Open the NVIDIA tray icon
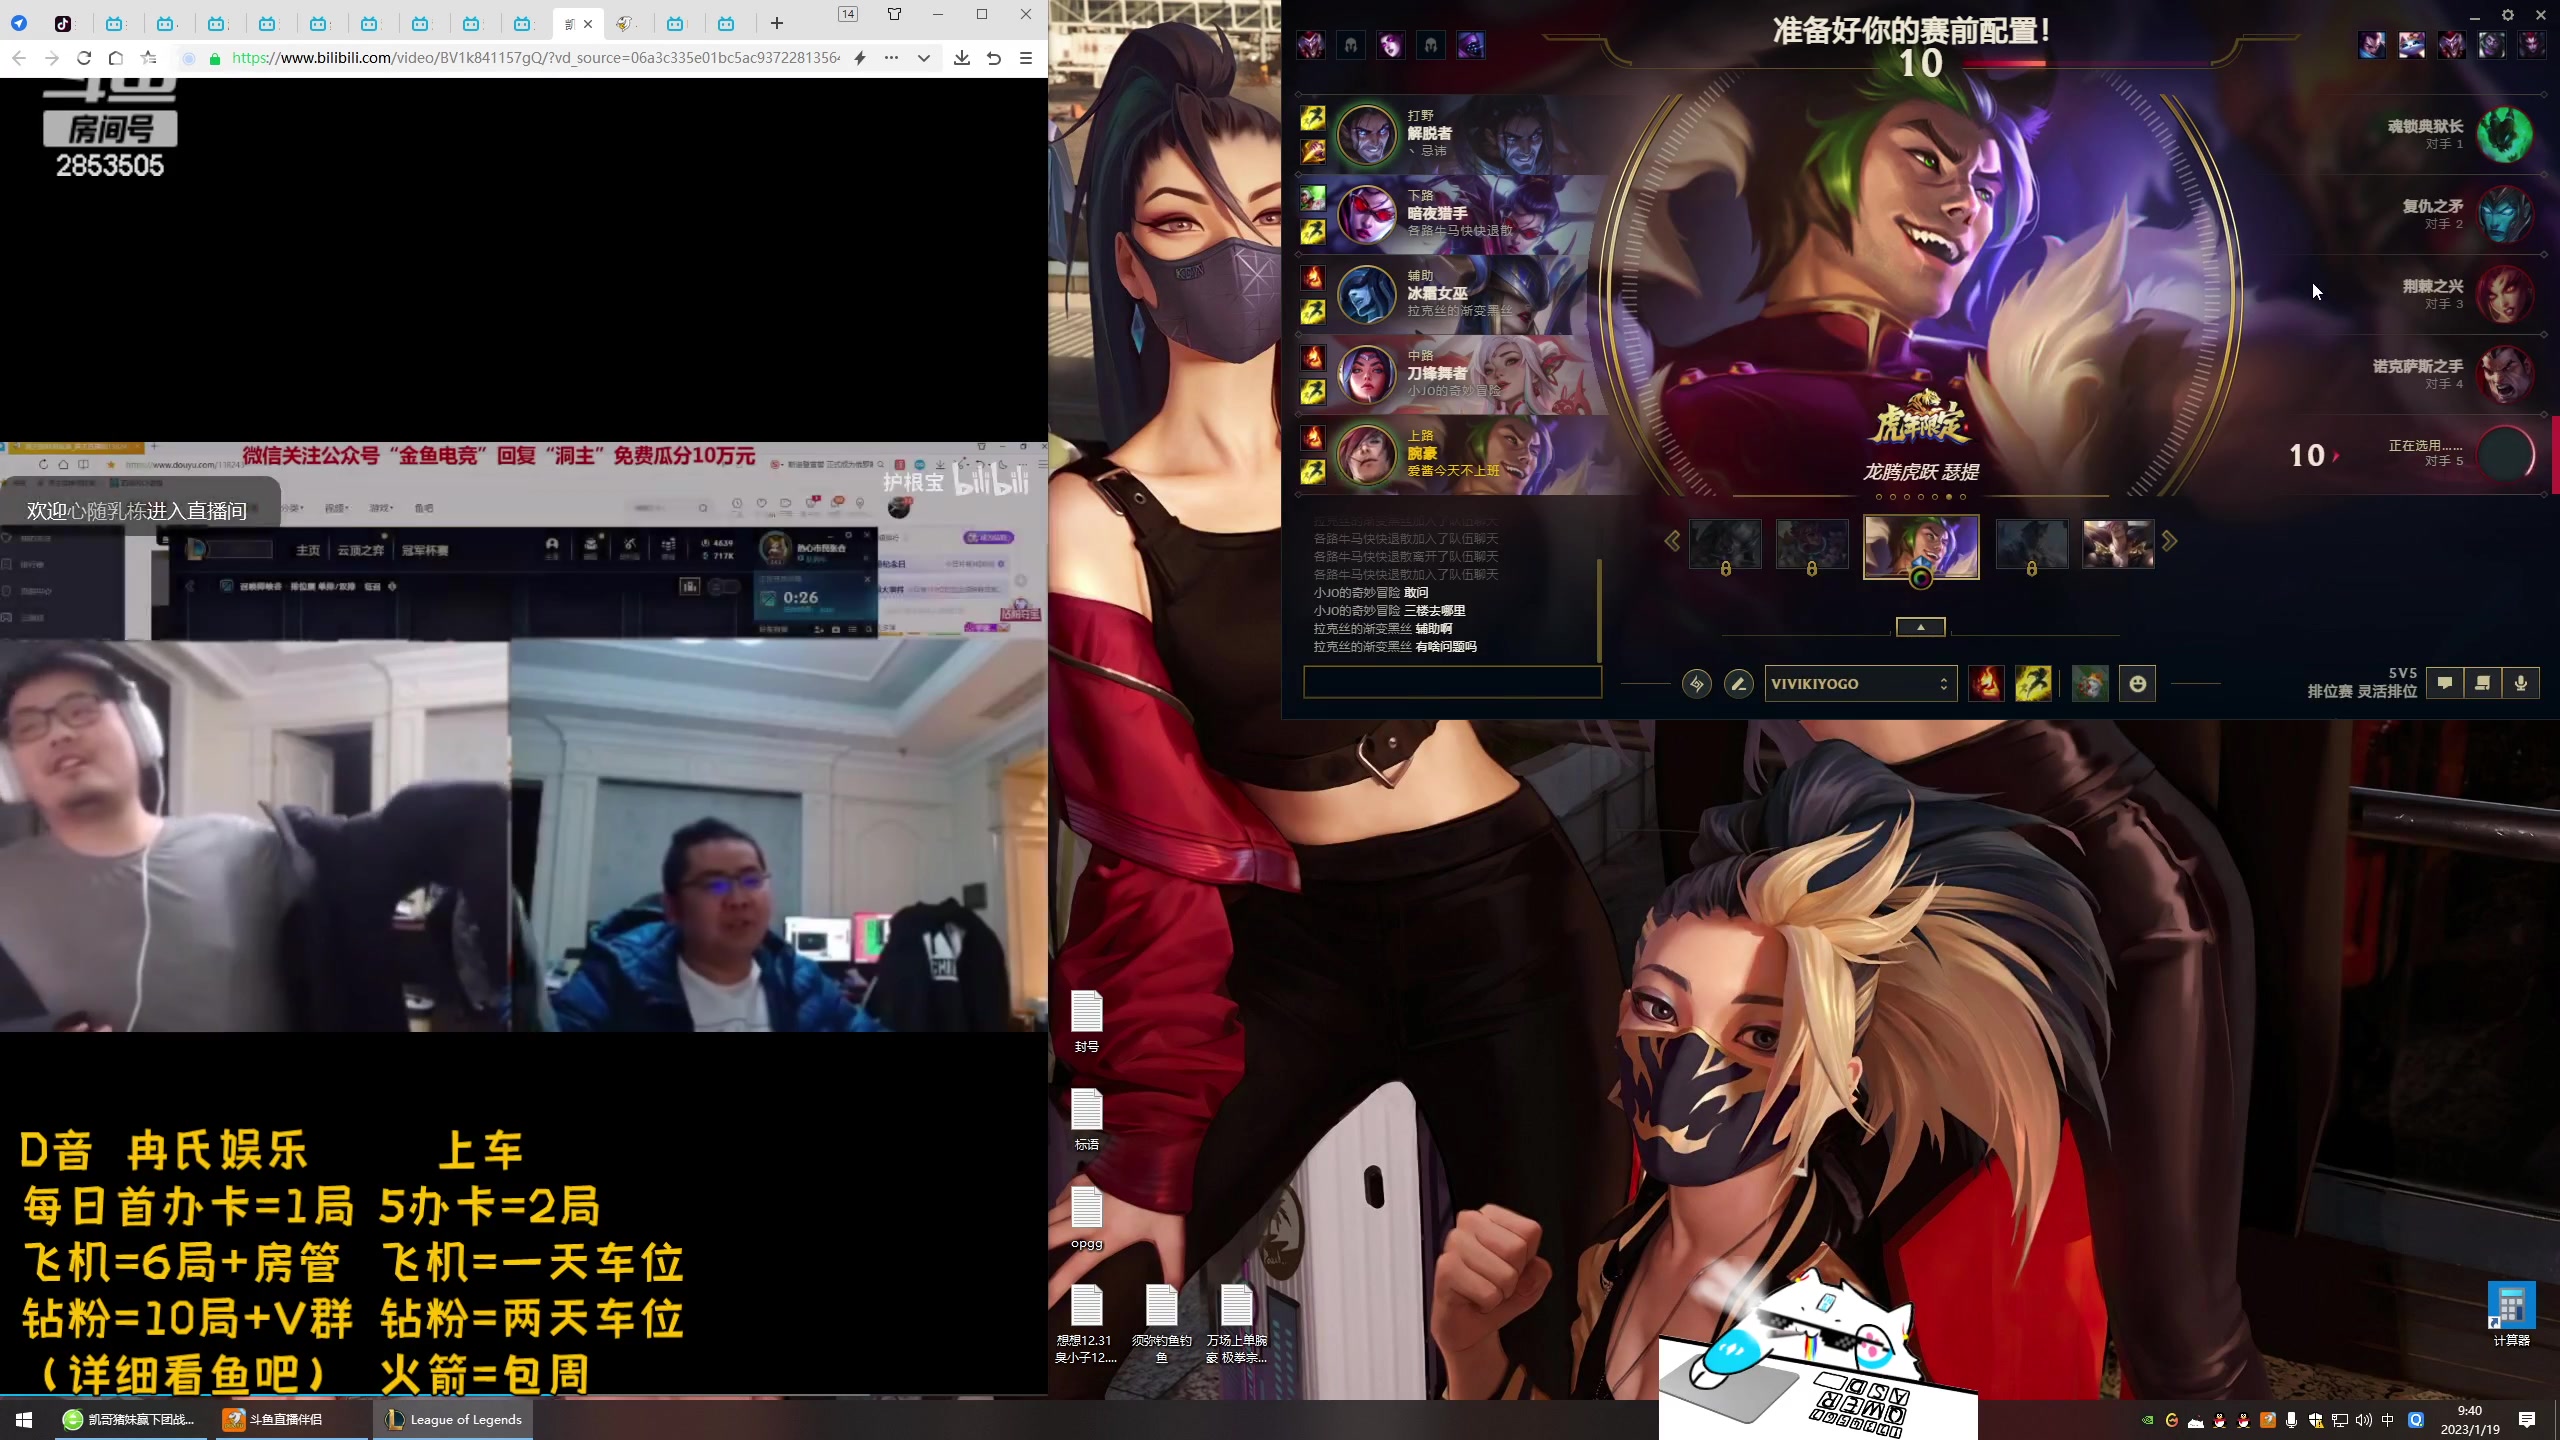Screen dimensions: 2560x1440 [2148, 1420]
